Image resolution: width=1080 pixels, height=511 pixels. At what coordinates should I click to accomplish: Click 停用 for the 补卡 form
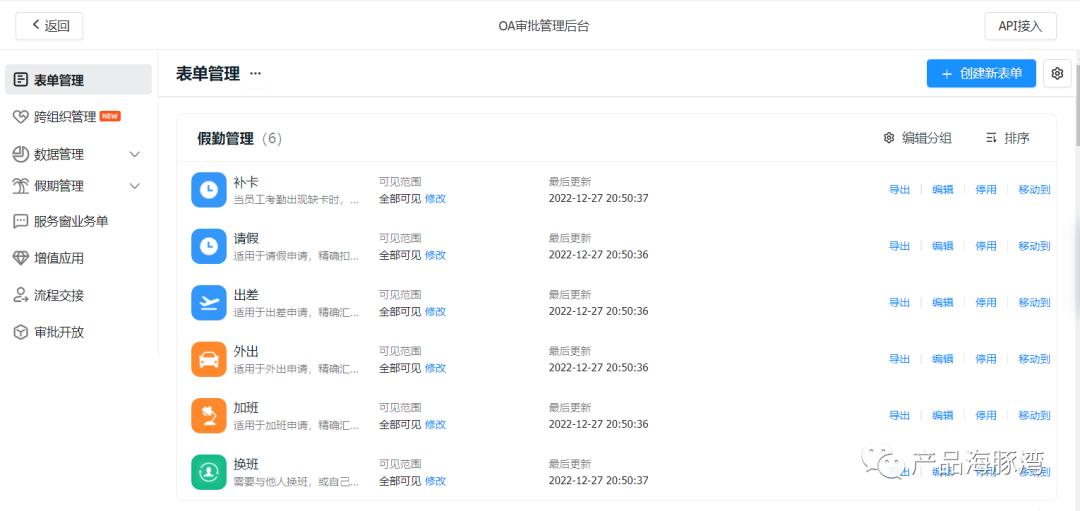pyautogui.click(x=986, y=189)
